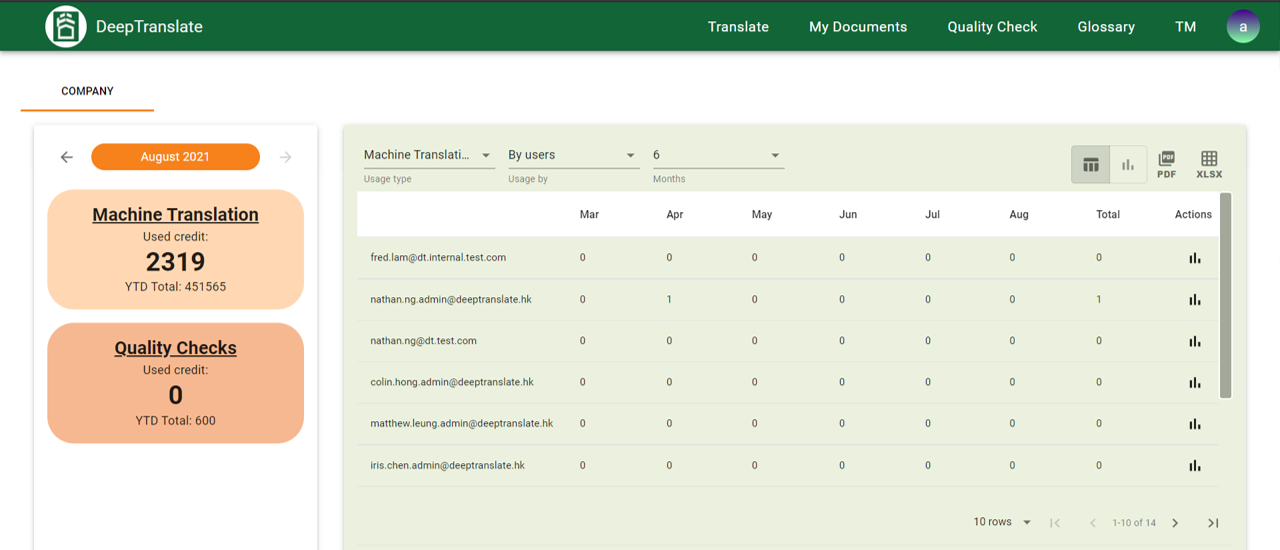Screen dimensions: 1280x550
Task: Select matthew.leung.admin@deeptranslate.hk email cell
Action: tap(461, 424)
